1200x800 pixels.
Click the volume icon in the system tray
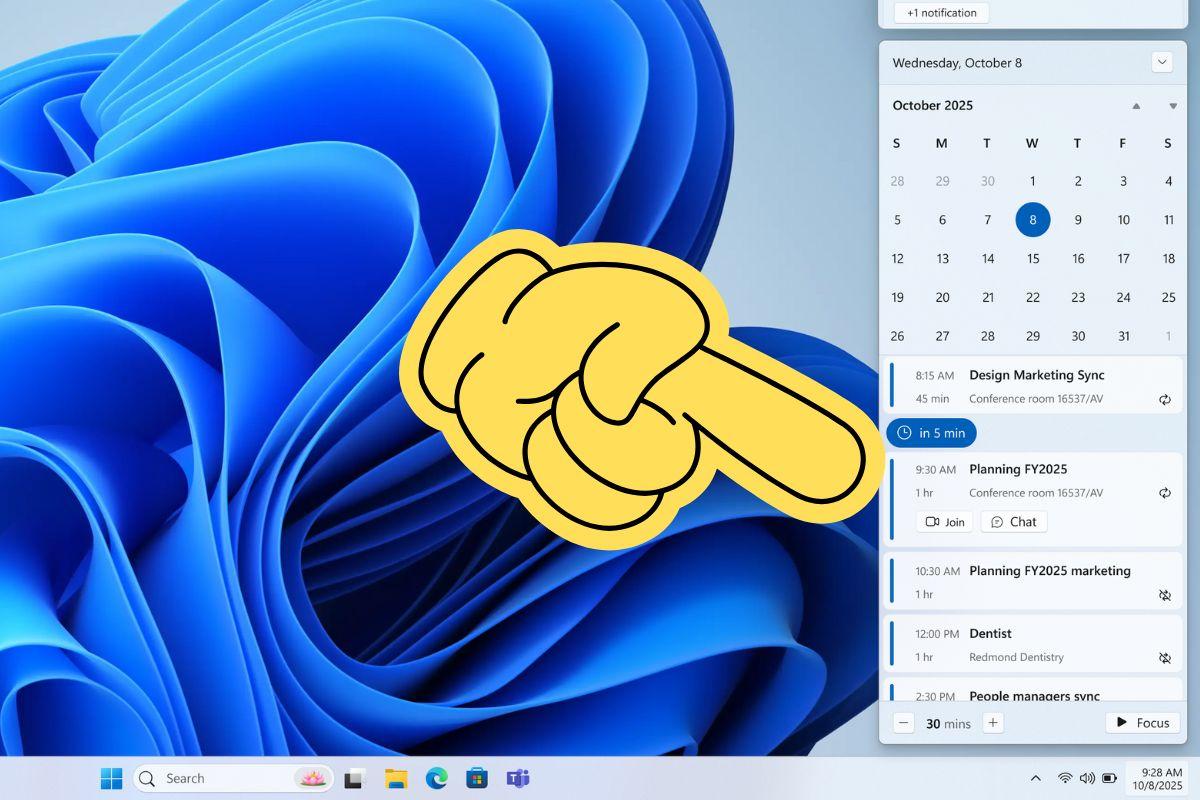click(x=1088, y=778)
